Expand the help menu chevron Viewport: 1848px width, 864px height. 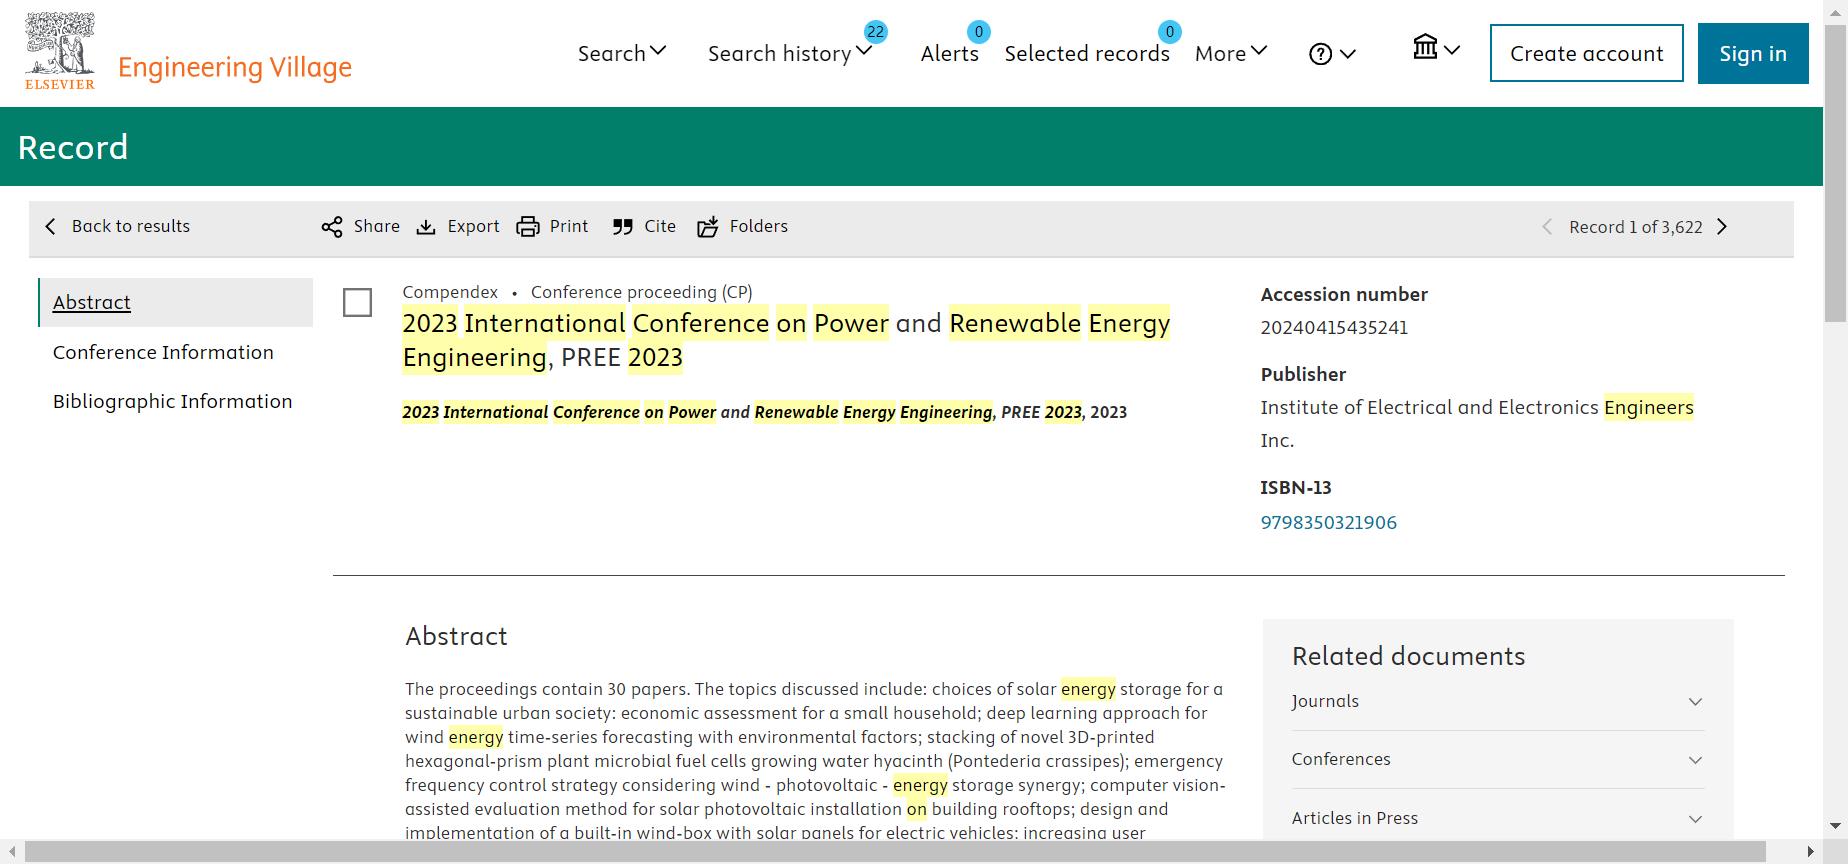coord(1348,55)
